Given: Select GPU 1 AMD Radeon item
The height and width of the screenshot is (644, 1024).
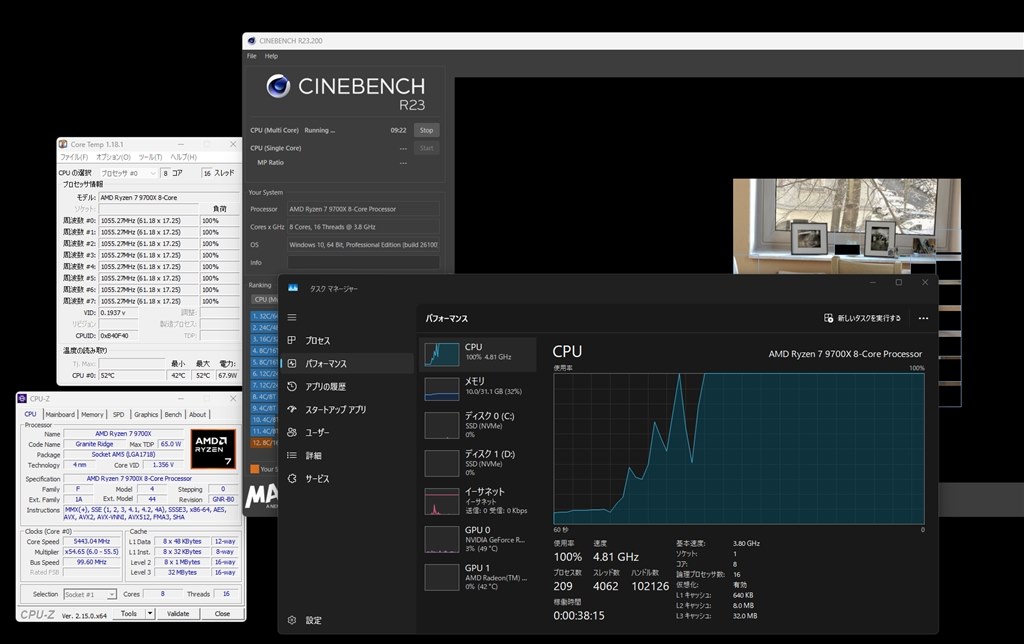Looking at the screenshot, I should coord(477,577).
